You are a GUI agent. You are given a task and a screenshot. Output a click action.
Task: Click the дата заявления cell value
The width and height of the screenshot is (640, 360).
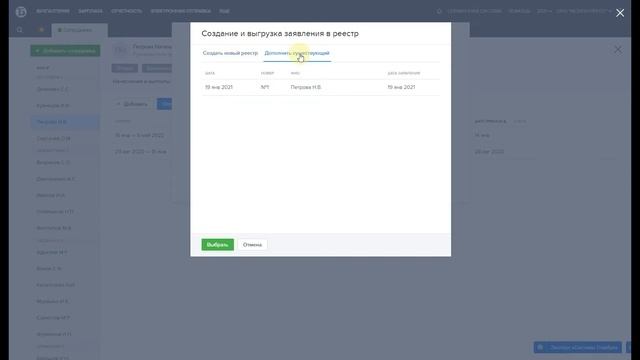401,87
